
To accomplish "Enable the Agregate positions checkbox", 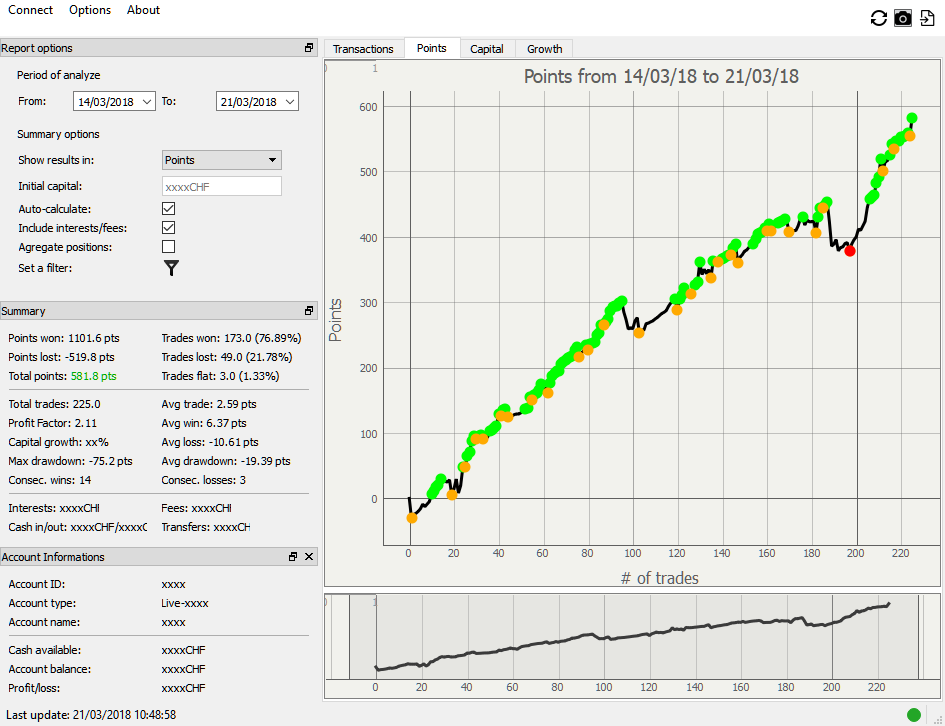I will [169, 247].
